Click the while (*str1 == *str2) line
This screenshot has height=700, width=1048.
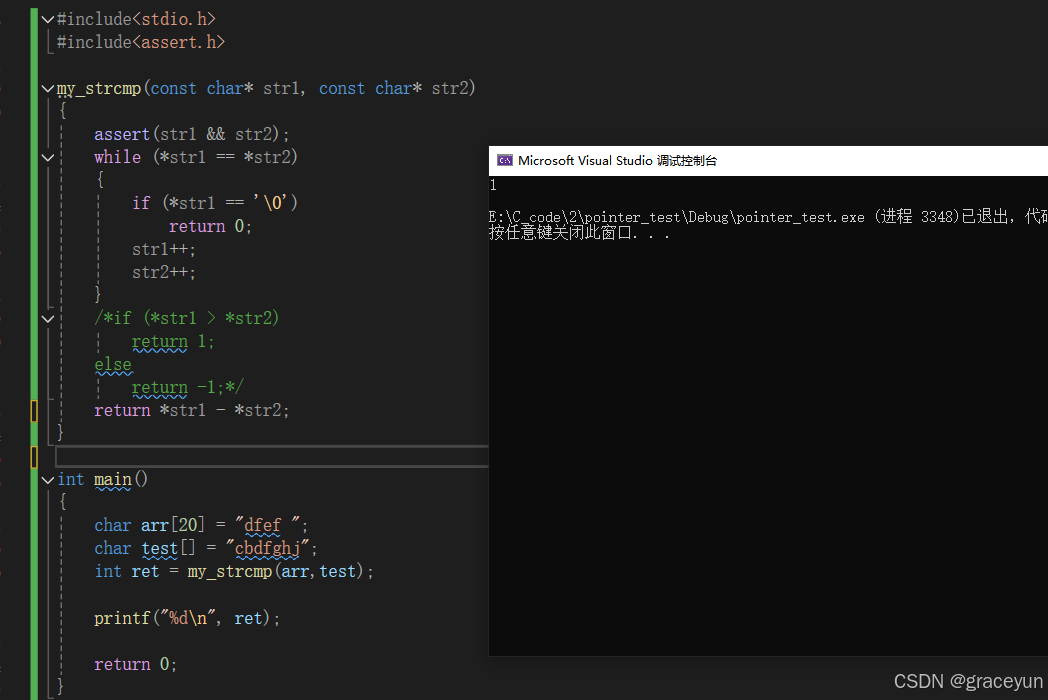[195, 157]
